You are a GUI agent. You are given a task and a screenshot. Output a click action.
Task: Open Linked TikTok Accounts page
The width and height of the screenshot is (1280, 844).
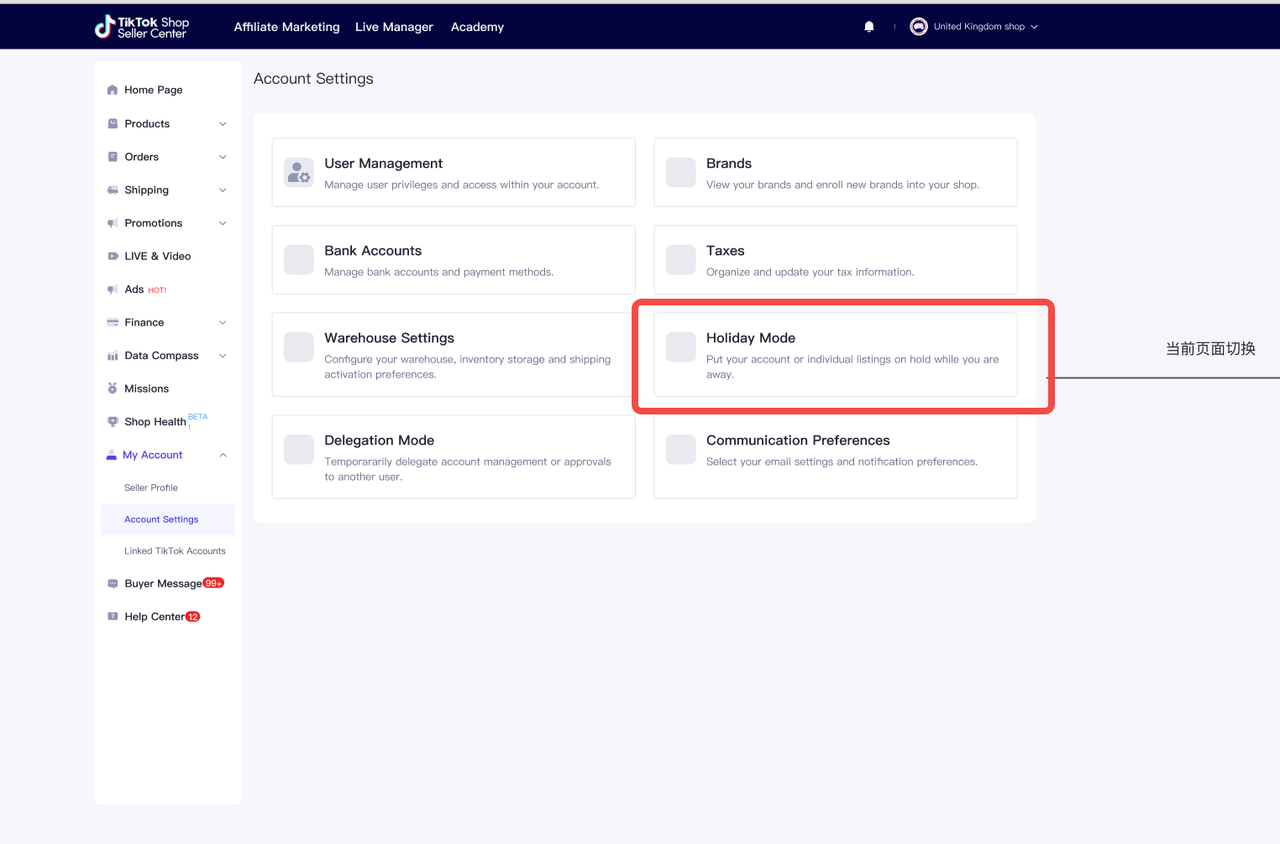(x=175, y=551)
